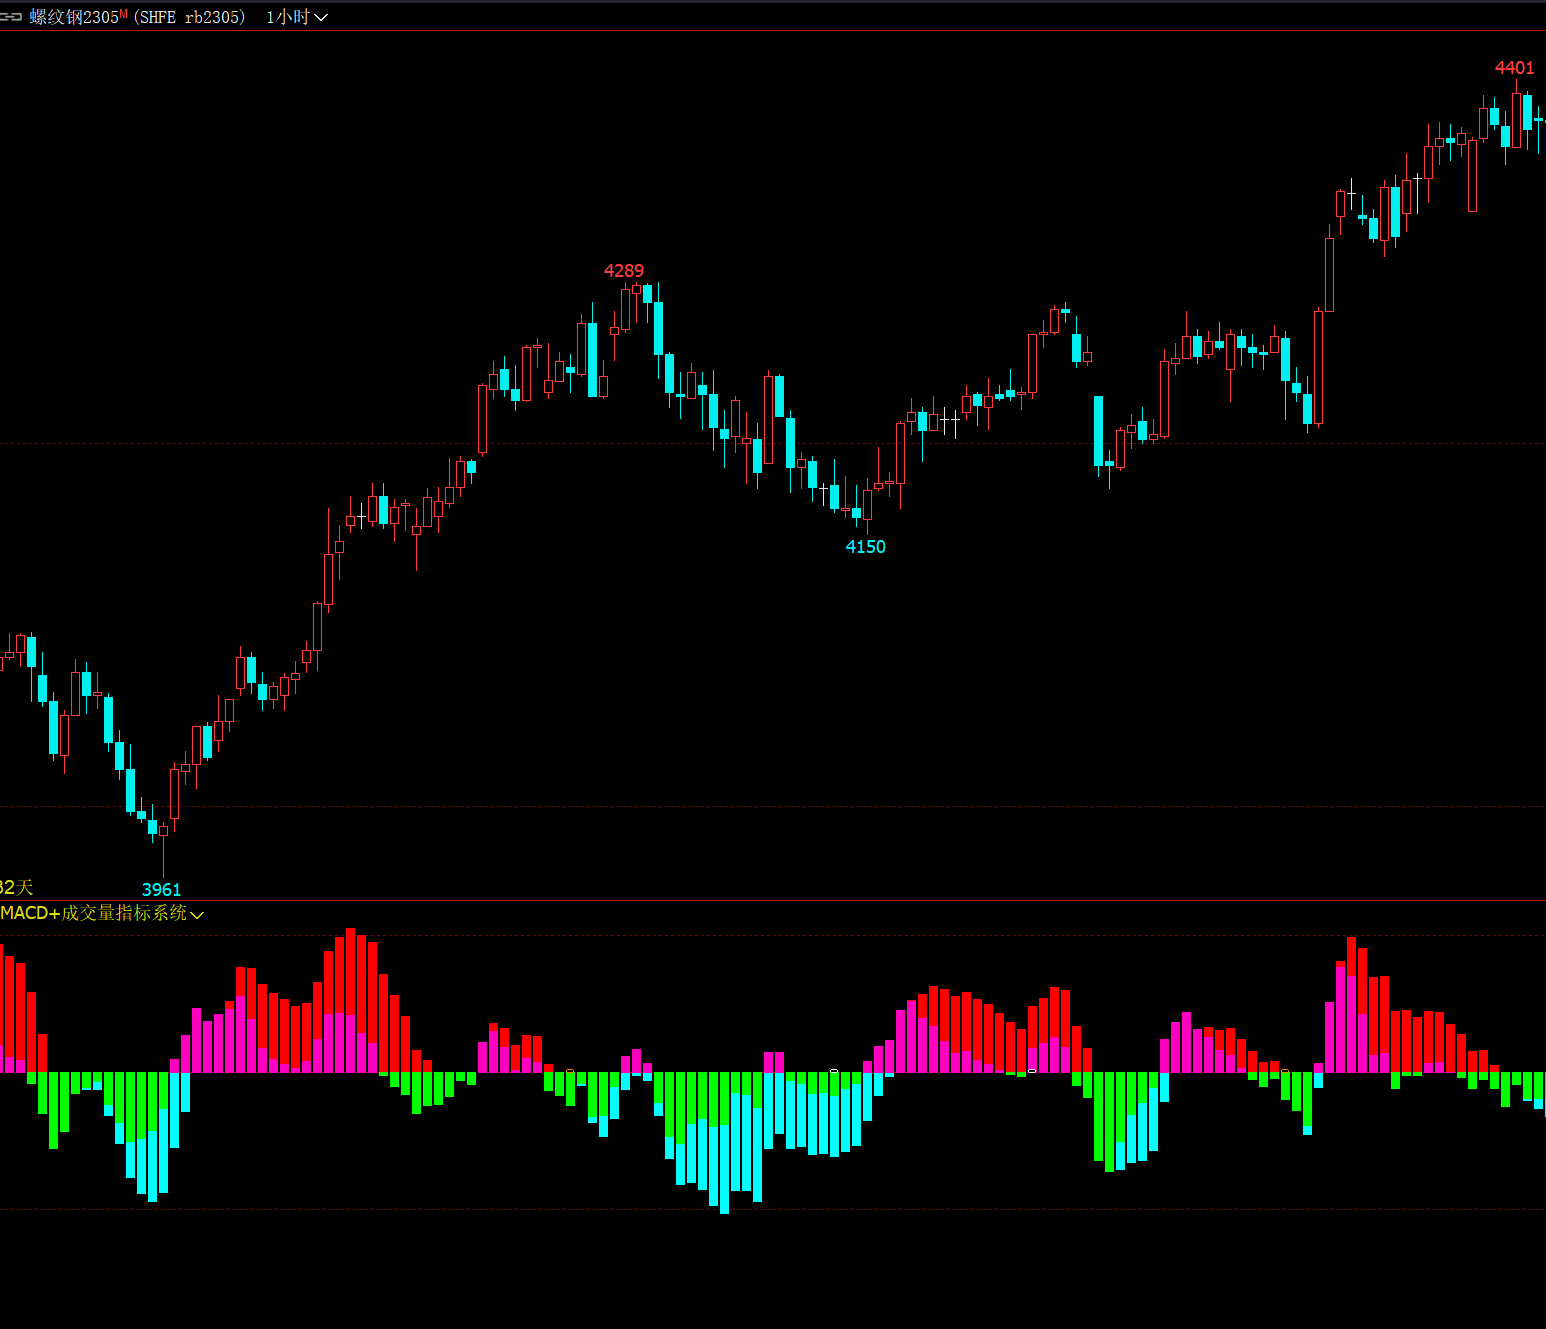The height and width of the screenshot is (1329, 1546).
Task: Expand the MACD+成交量指标系统 indicator dropdown
Action: [197, 914]
